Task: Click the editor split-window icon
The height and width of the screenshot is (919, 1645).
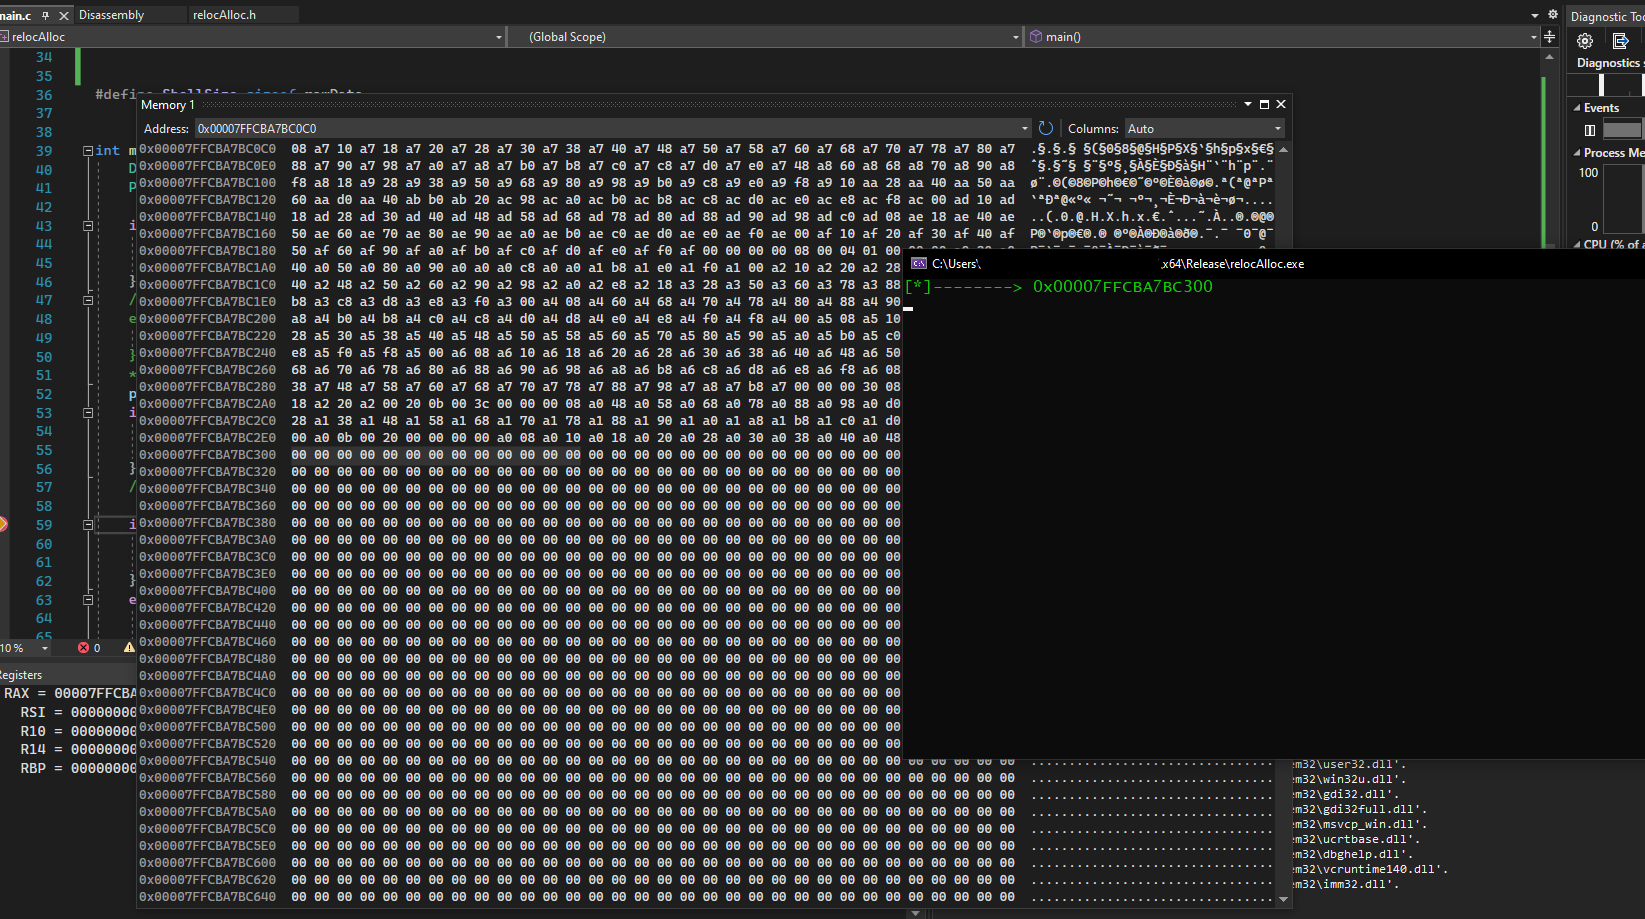Action: [x=1549, y=37]
